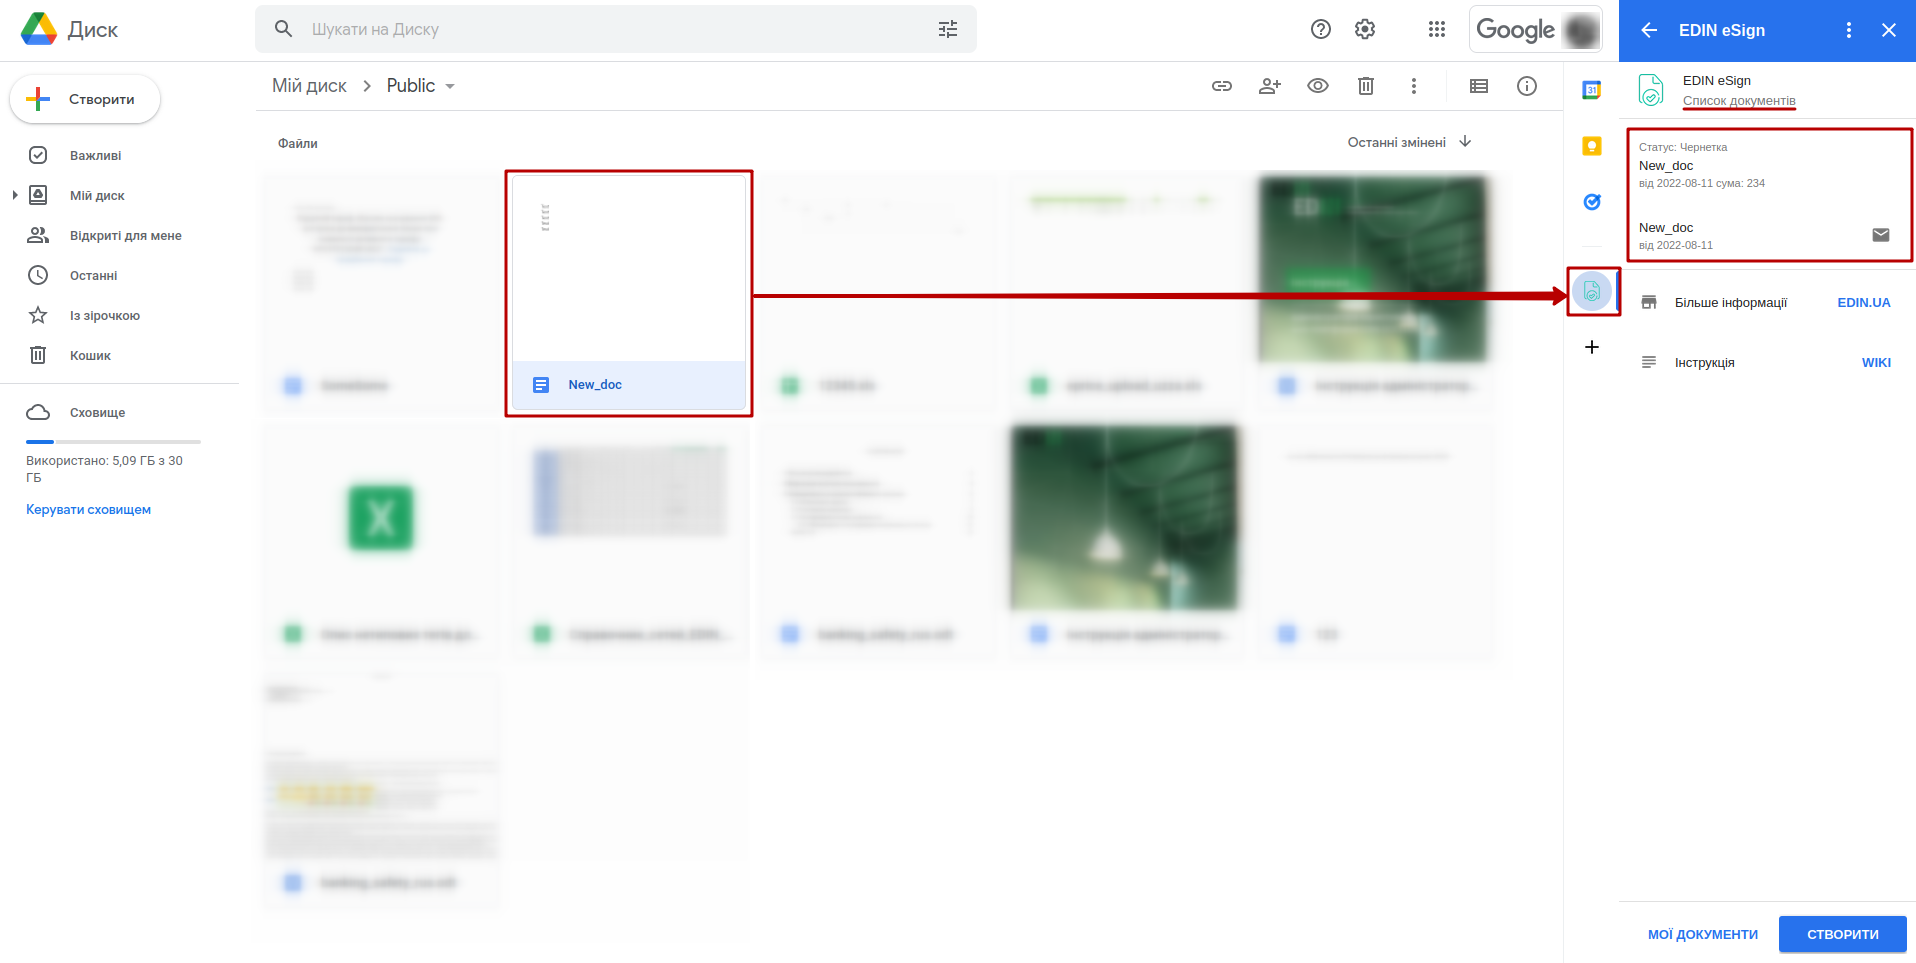
Task: Open the Settings gear icon
Action: 1365,29
